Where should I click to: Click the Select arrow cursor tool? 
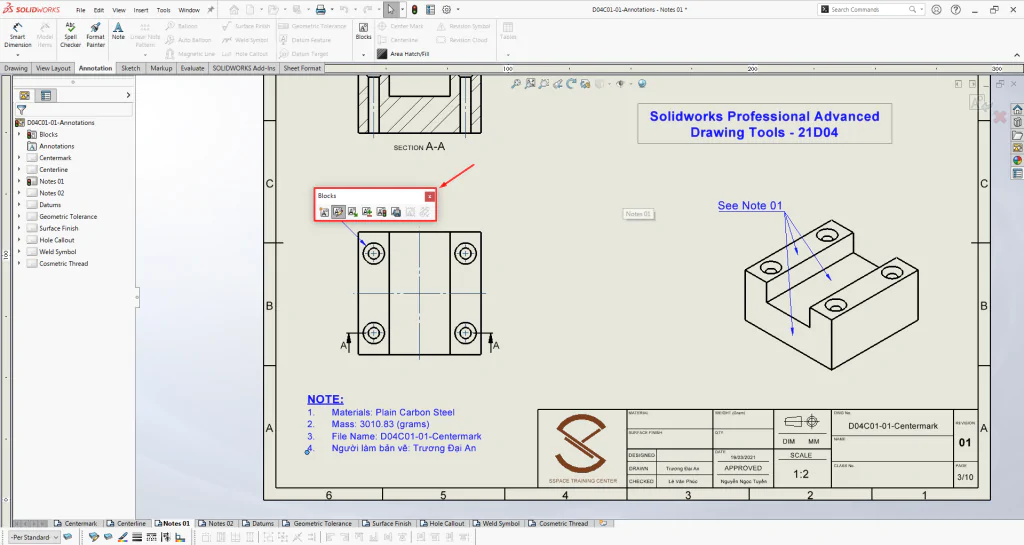tap(391, 10)
